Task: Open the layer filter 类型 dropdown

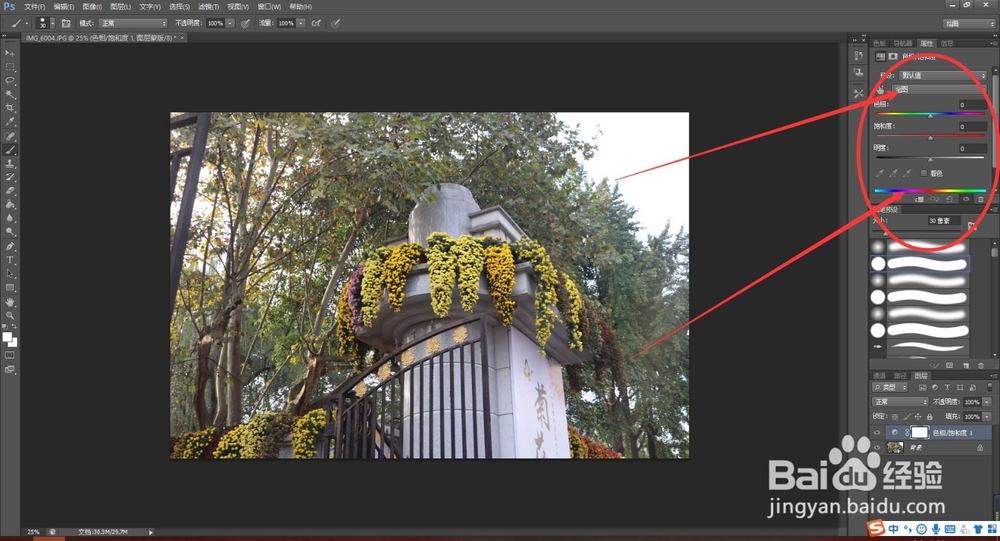Action: [x=890, y=387]
